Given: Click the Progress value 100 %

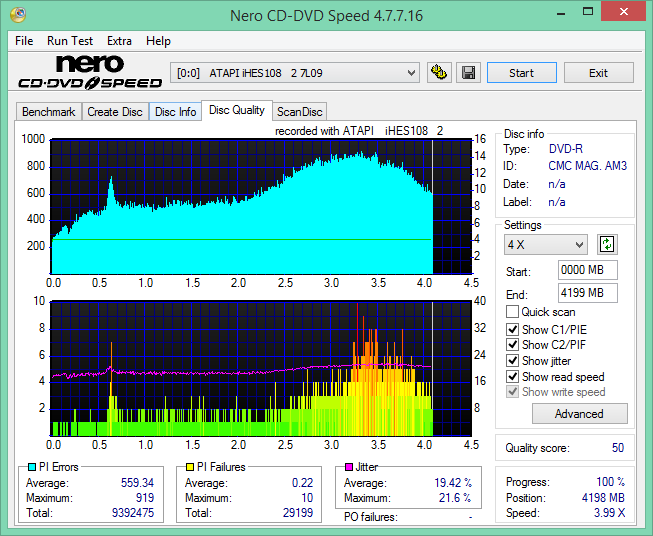Looking at the screenshot, I should point(611,482).
